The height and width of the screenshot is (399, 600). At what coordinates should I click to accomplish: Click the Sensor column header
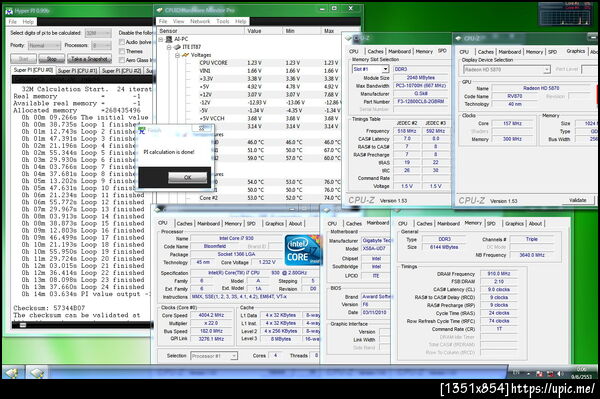201,31
